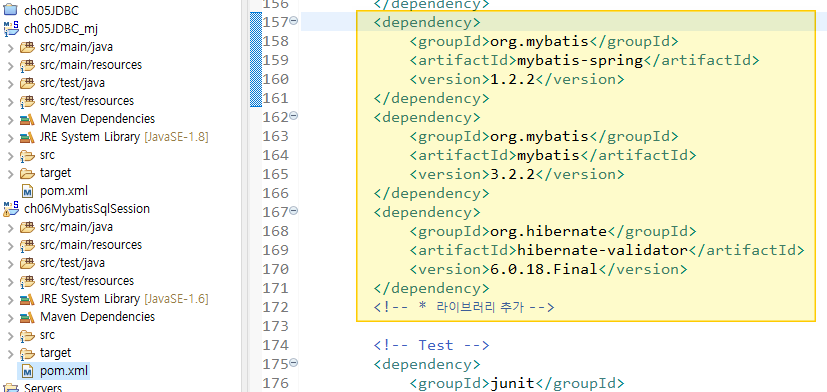Click src folder icon in ch06MybatisSqlSession
The height and width of the screenshot is (392, 827).
click(27, 335)
